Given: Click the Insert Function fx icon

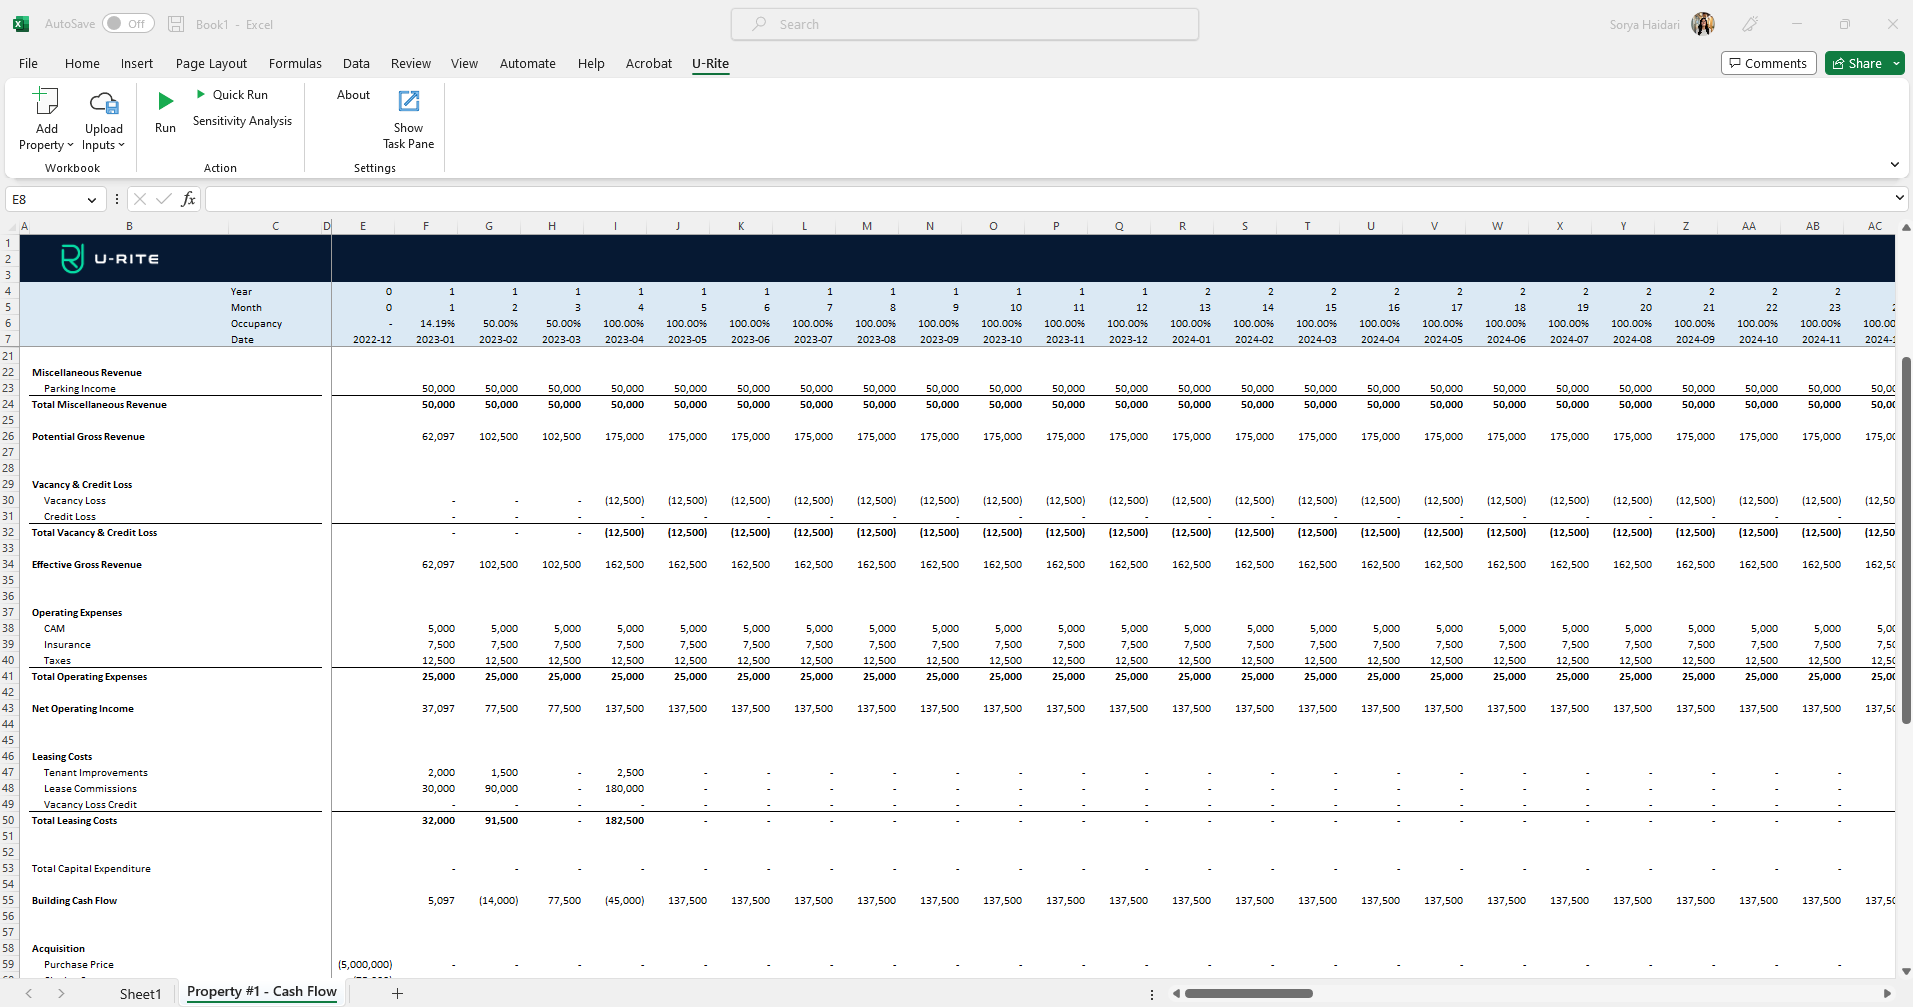Looking at the screenshot, I should [188, 199].
